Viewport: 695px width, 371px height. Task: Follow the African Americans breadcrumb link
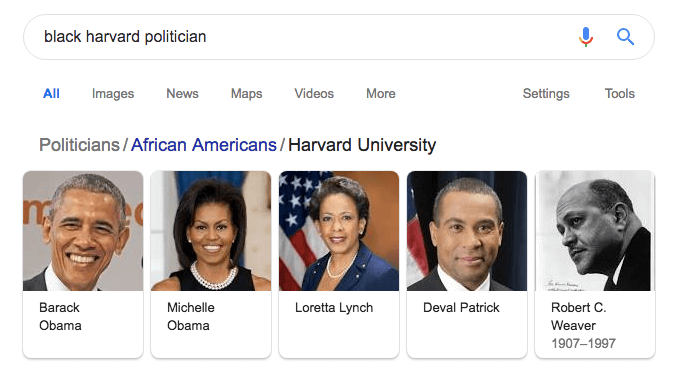[203, 145]
